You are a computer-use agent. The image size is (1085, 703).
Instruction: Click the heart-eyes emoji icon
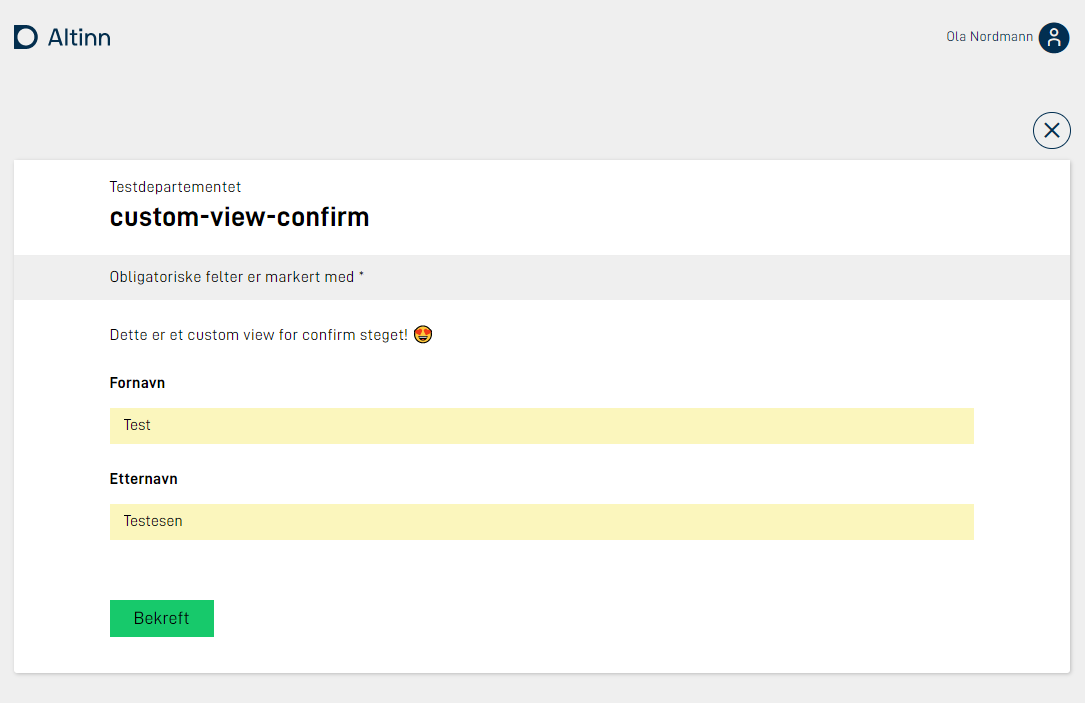click(423, 334)
